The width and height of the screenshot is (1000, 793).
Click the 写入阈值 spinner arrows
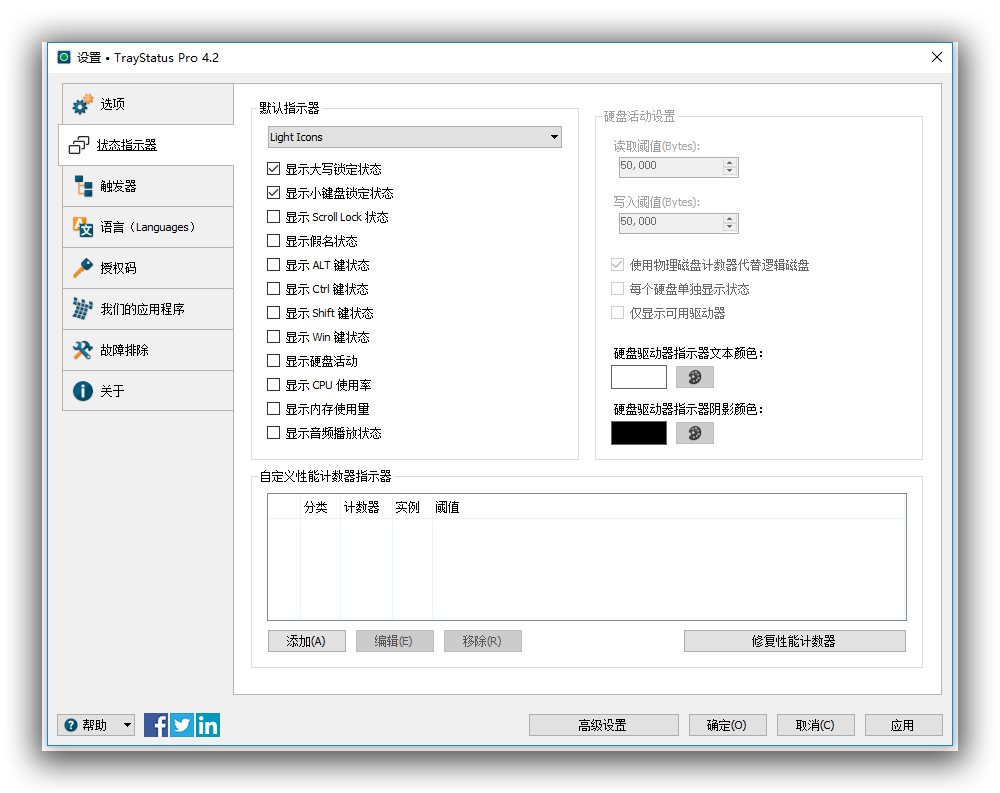(730, 223)
